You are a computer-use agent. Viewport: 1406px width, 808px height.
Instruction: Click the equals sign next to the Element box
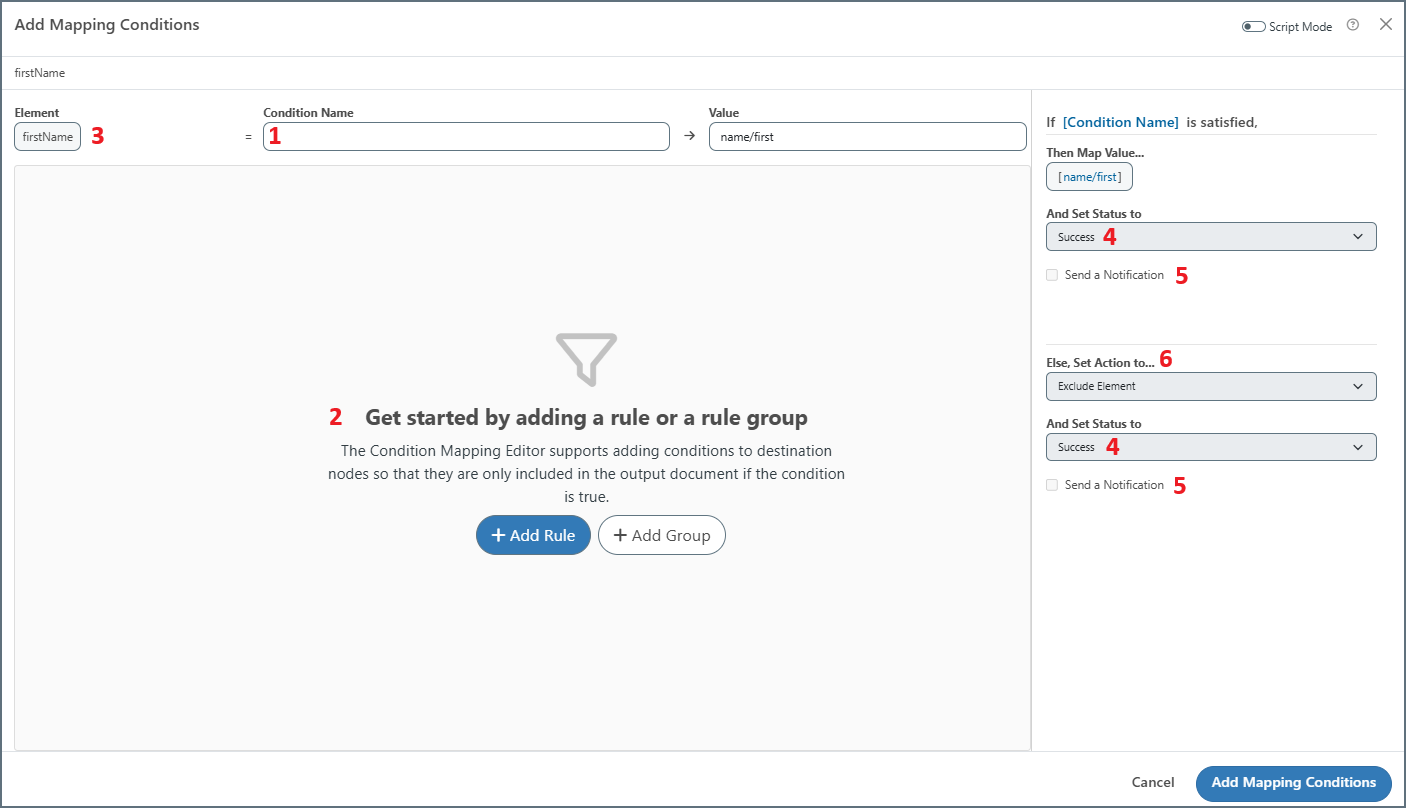coord(248,136)
